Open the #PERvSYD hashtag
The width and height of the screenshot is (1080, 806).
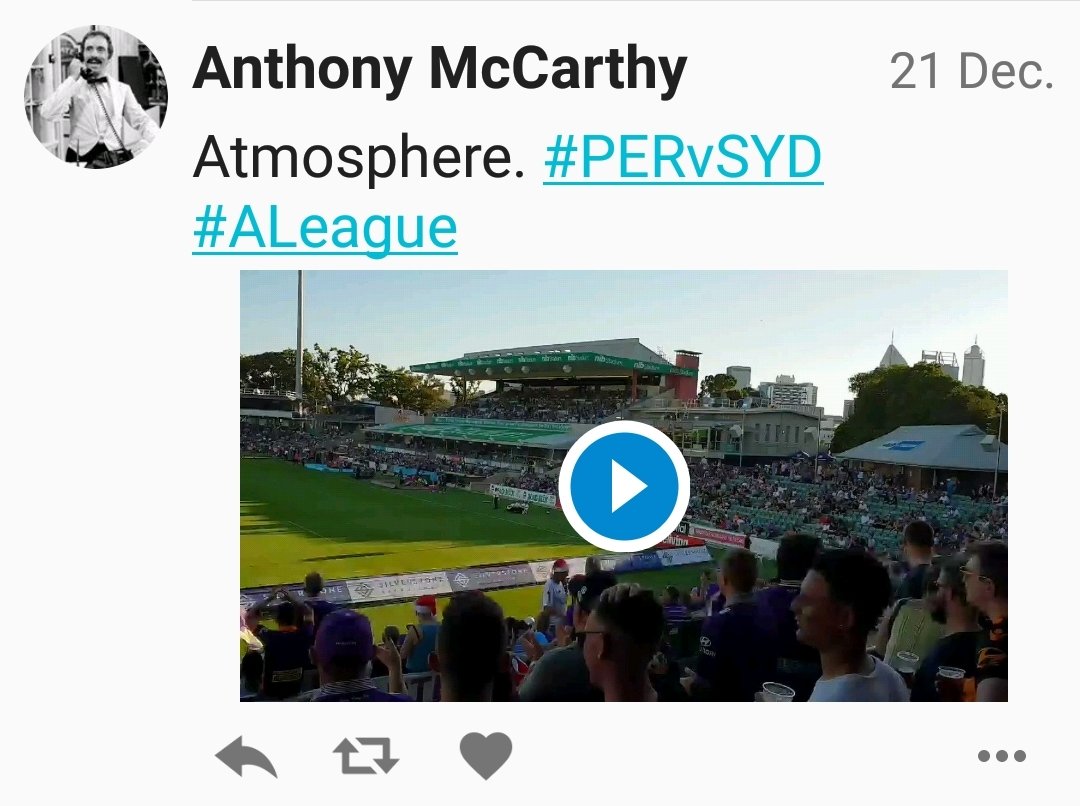[683, 158]
